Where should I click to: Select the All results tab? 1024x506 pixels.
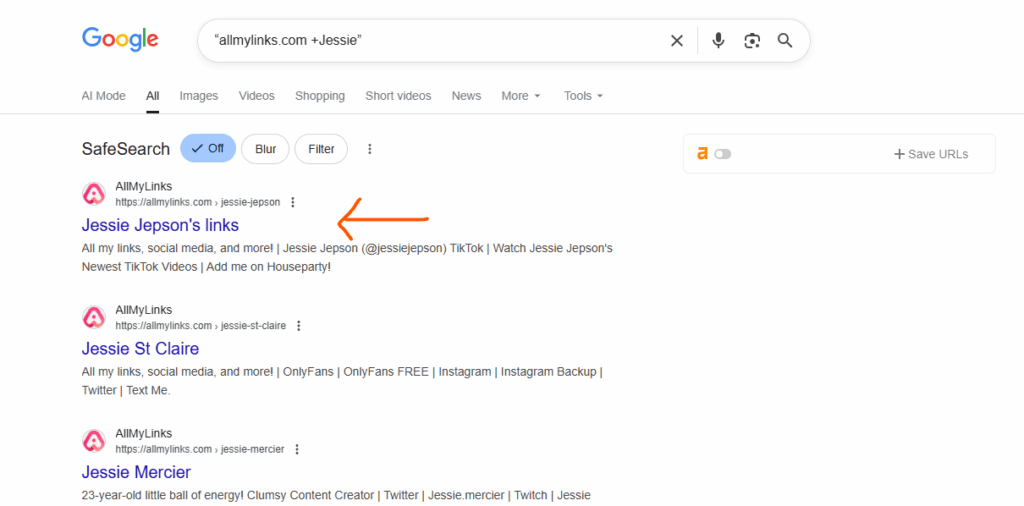[x=153, y=96]
